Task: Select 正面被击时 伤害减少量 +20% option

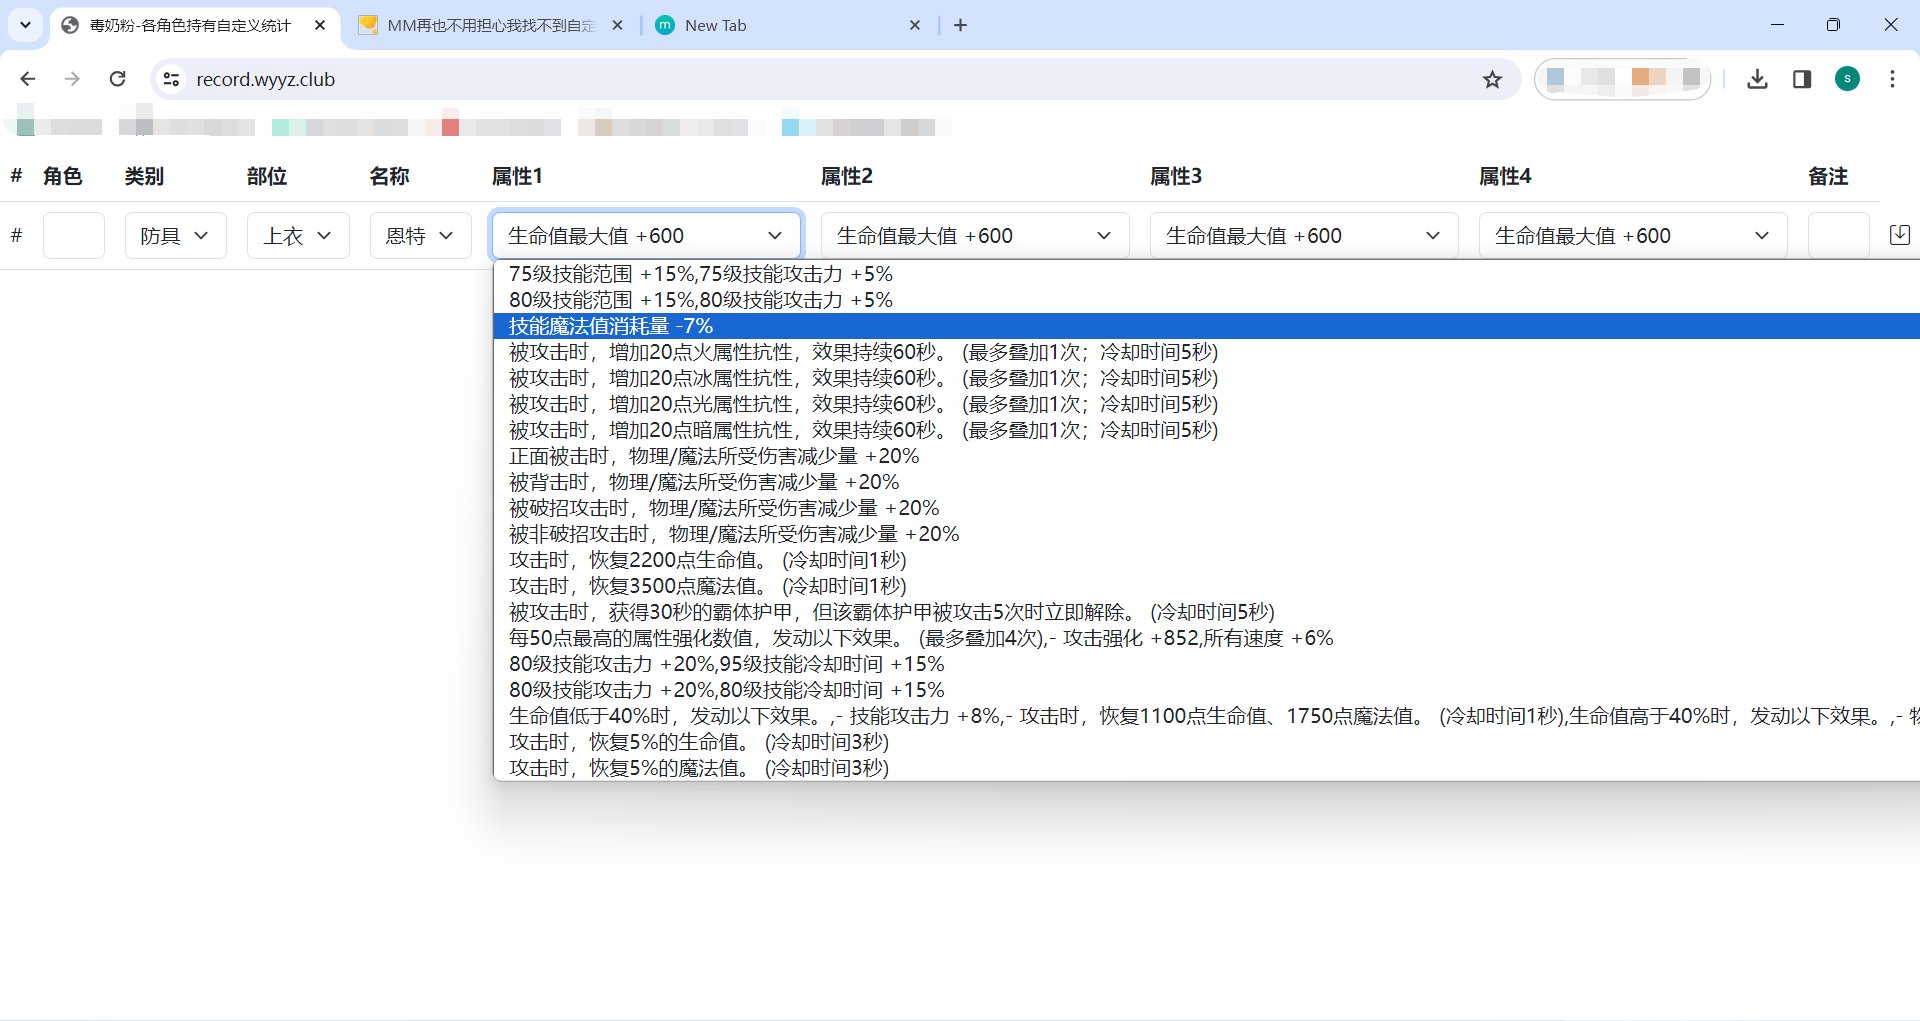Action: [1207, 455]
